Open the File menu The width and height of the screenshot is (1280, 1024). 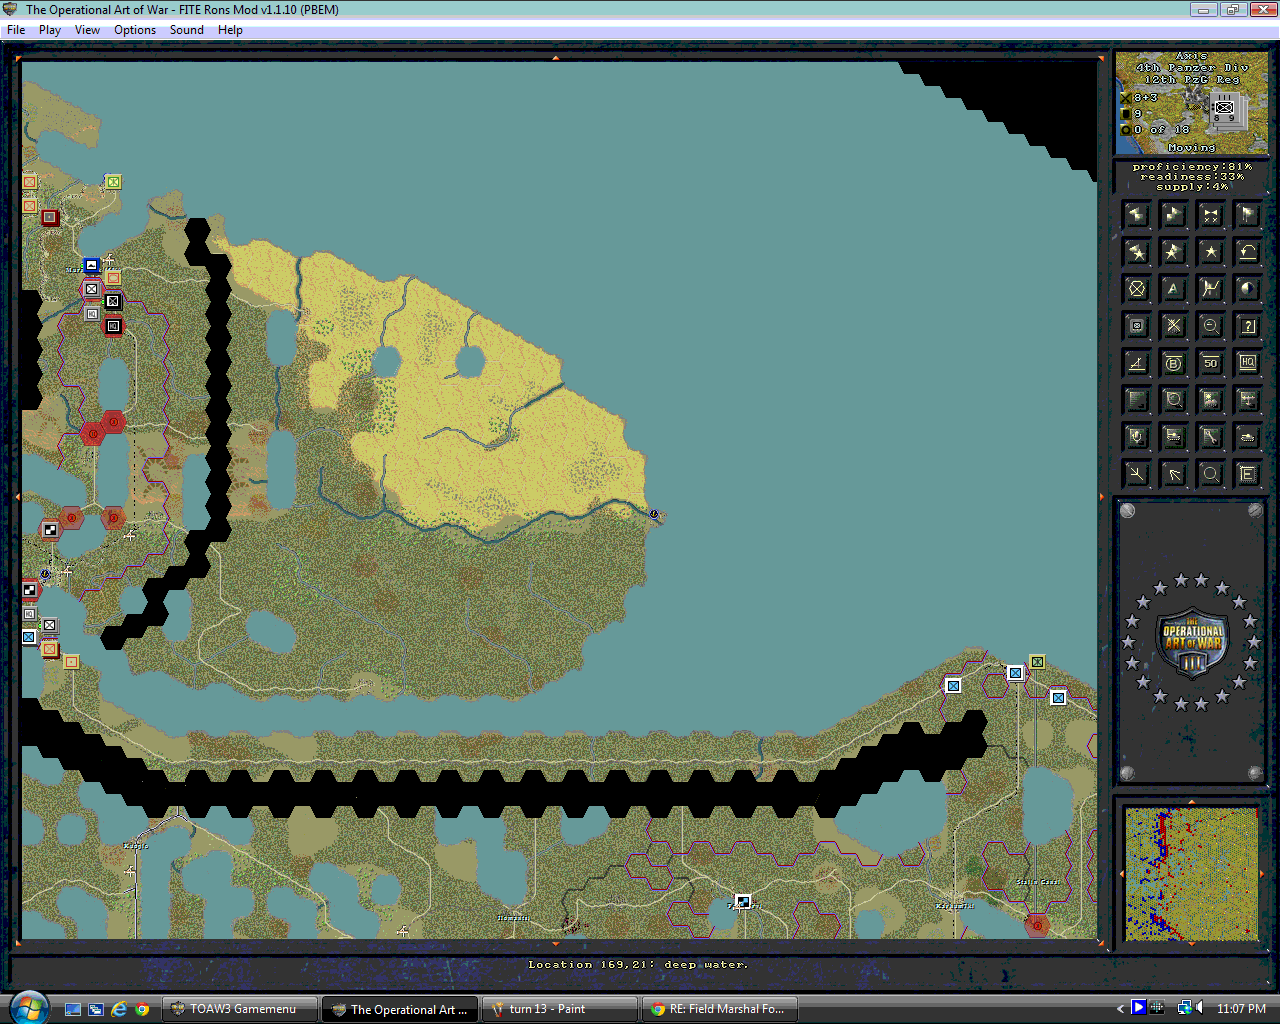[16, 30]
